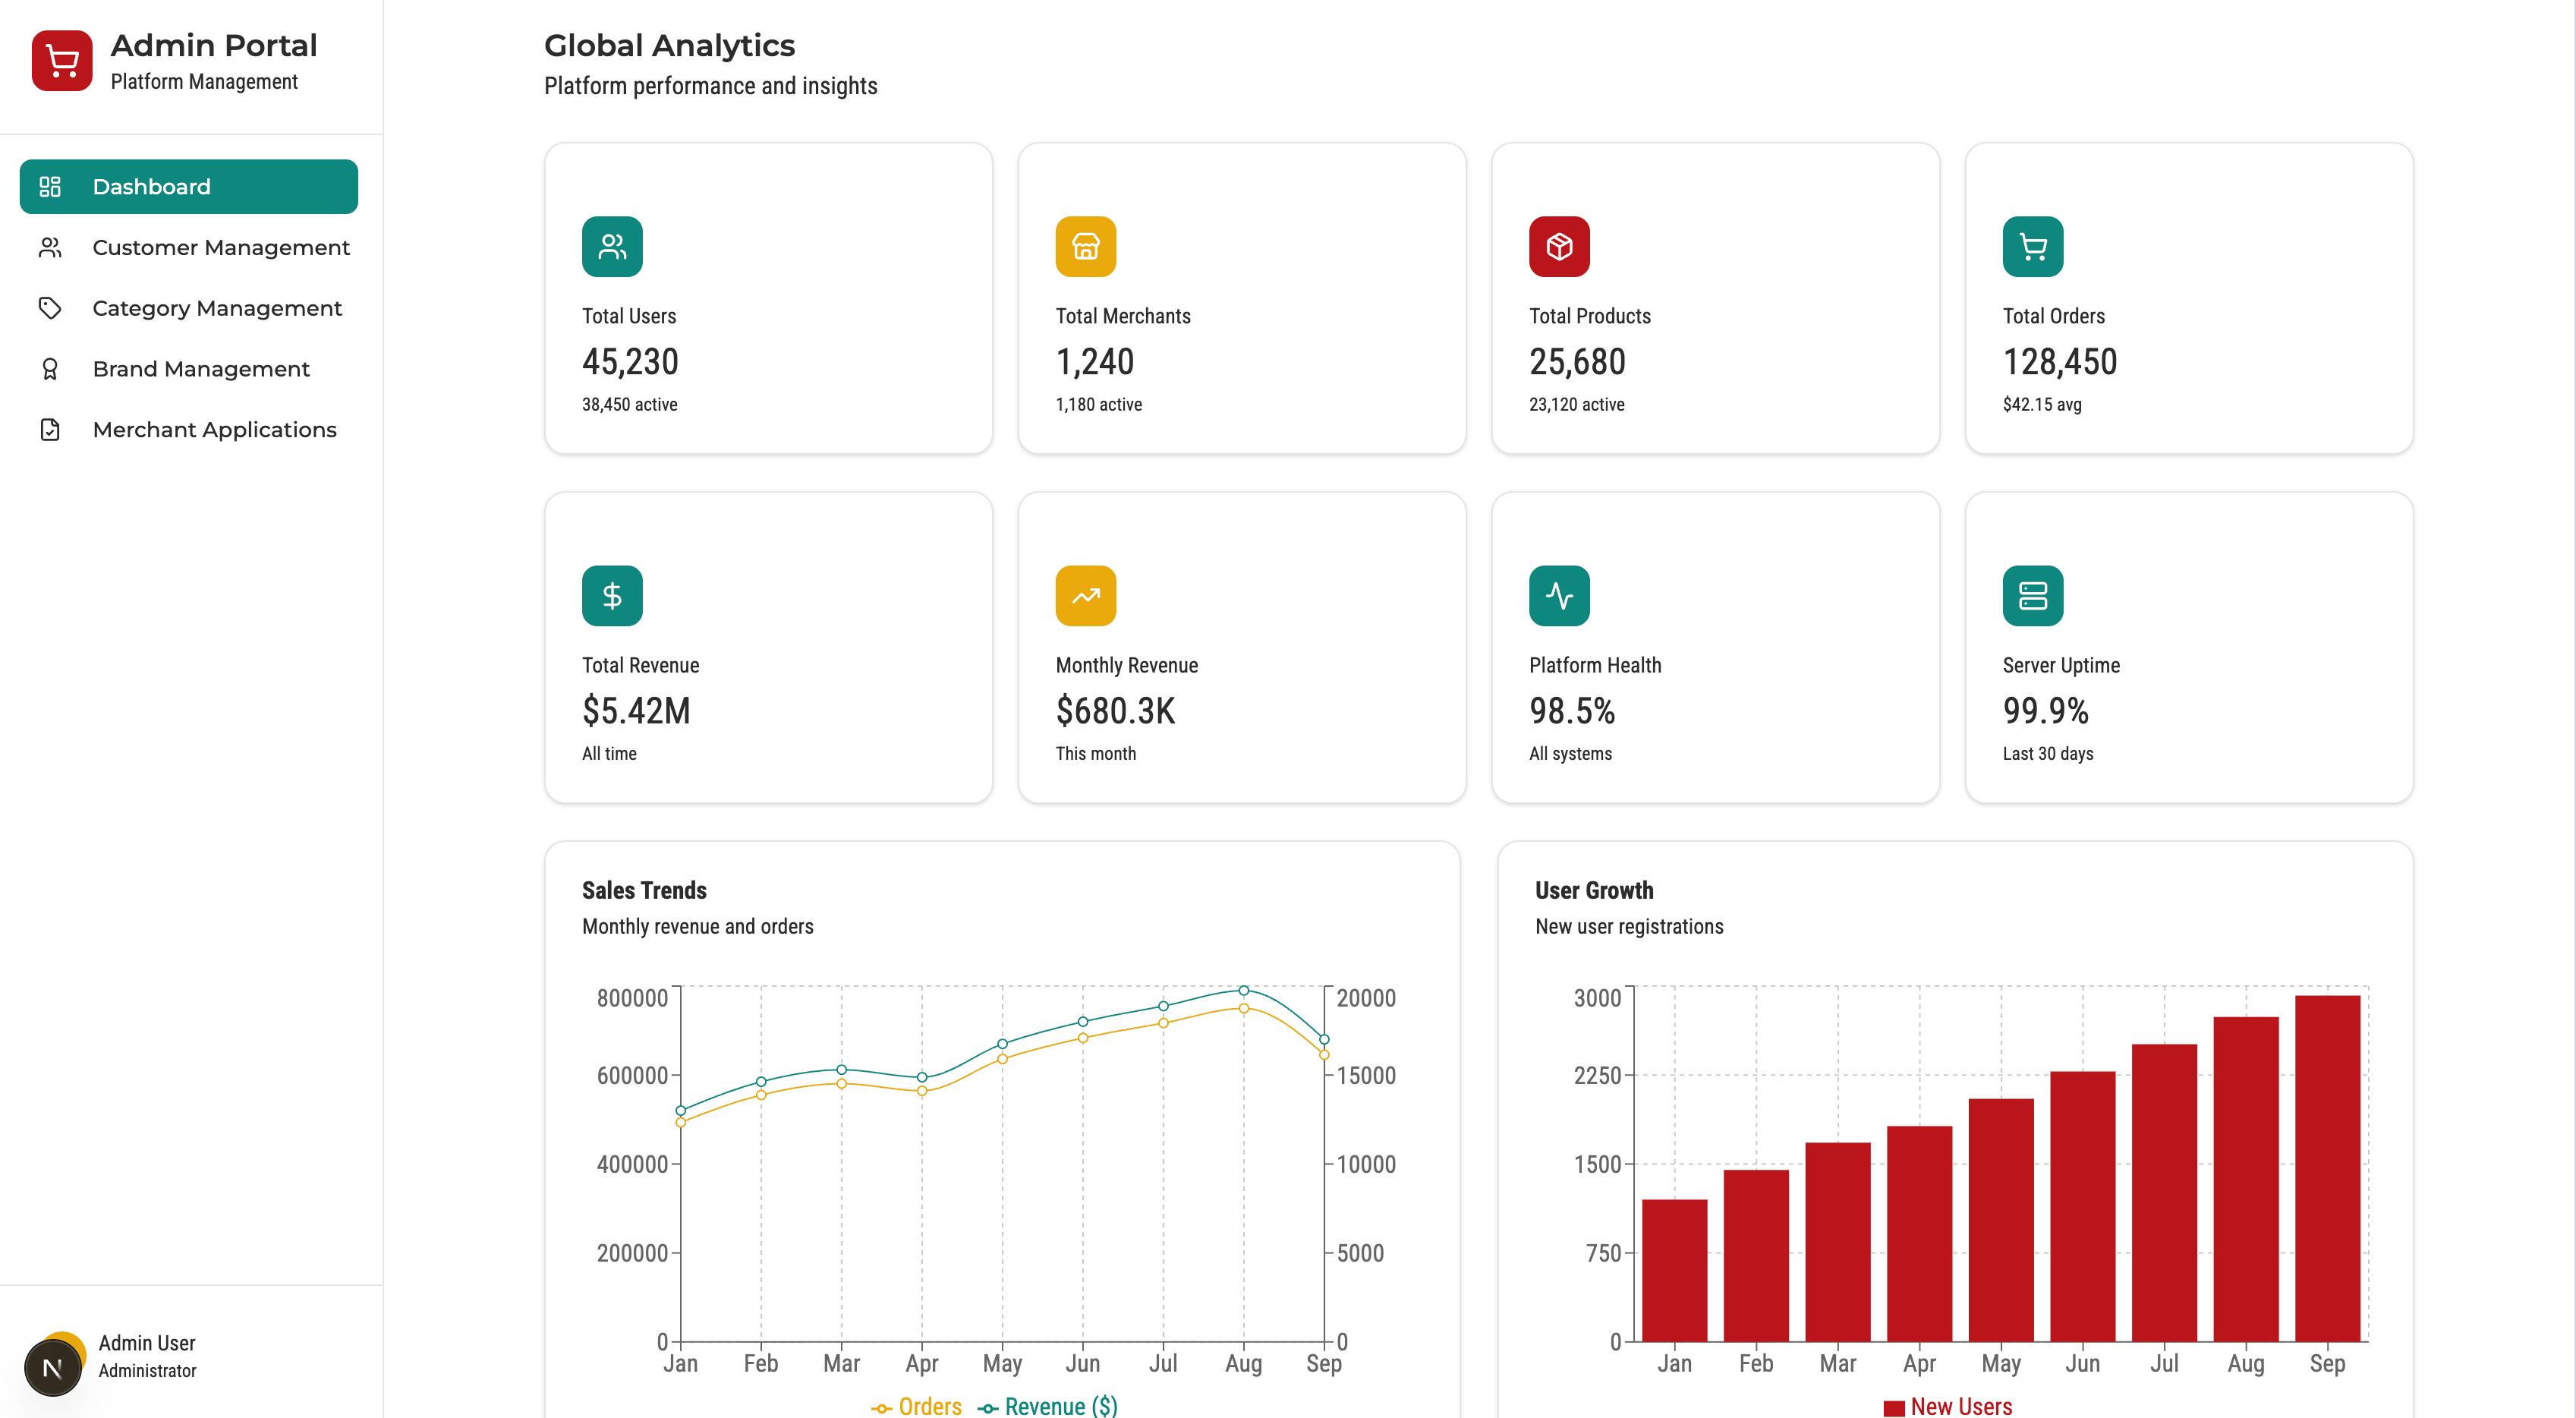Screen dimensions: 2576x1418
Task: Click the Total Merchants store icon
Action: tap(1085, 246)
